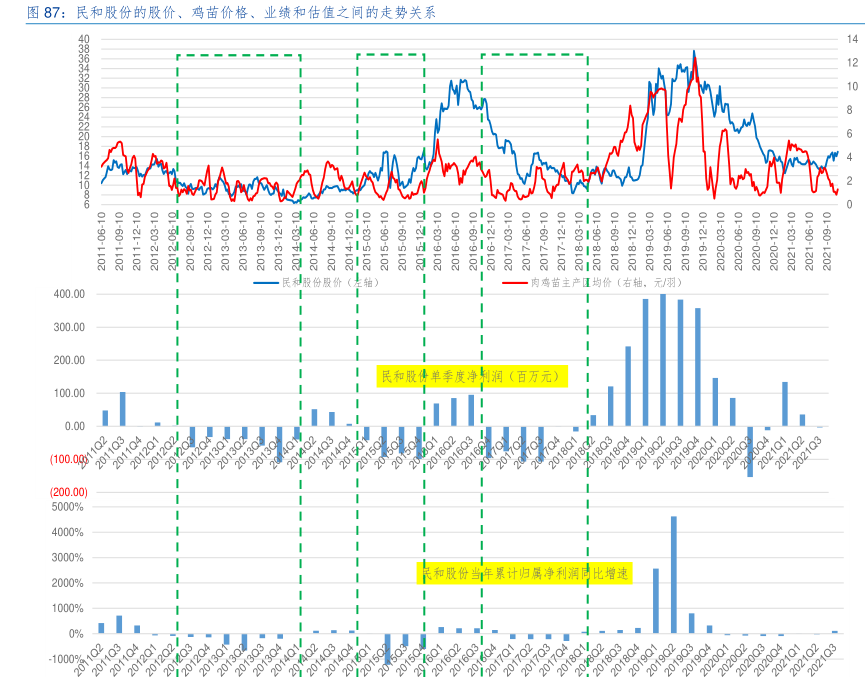Click the date label '2018-12-10'

(632, 241)
